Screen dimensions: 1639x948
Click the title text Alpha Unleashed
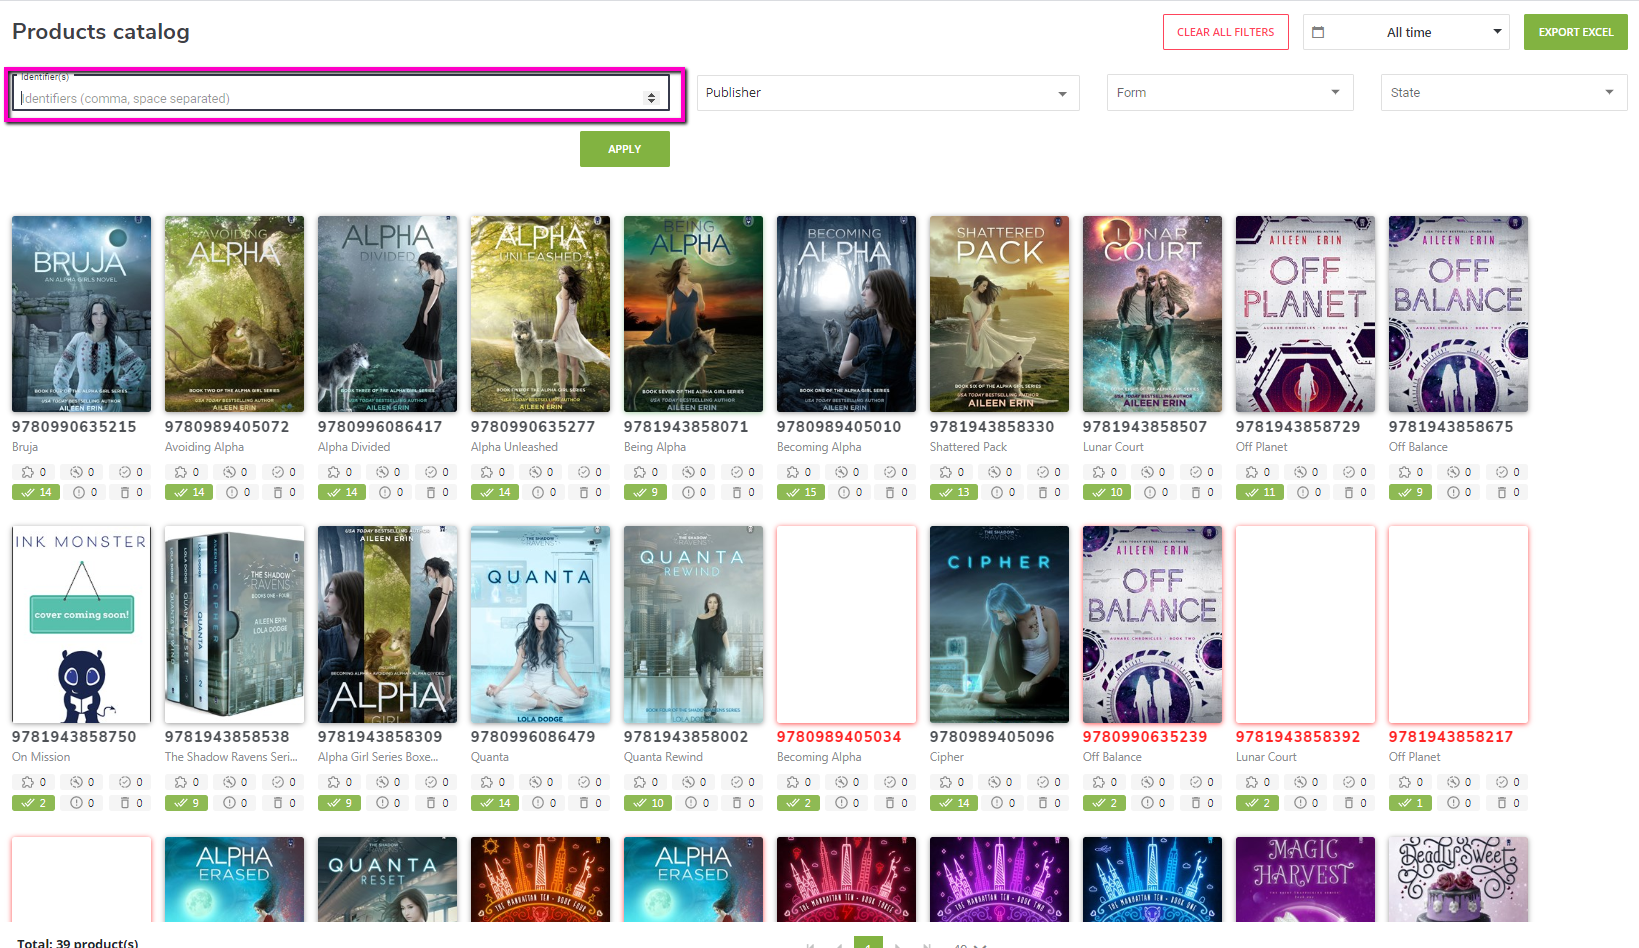click(x=514, y=447)
